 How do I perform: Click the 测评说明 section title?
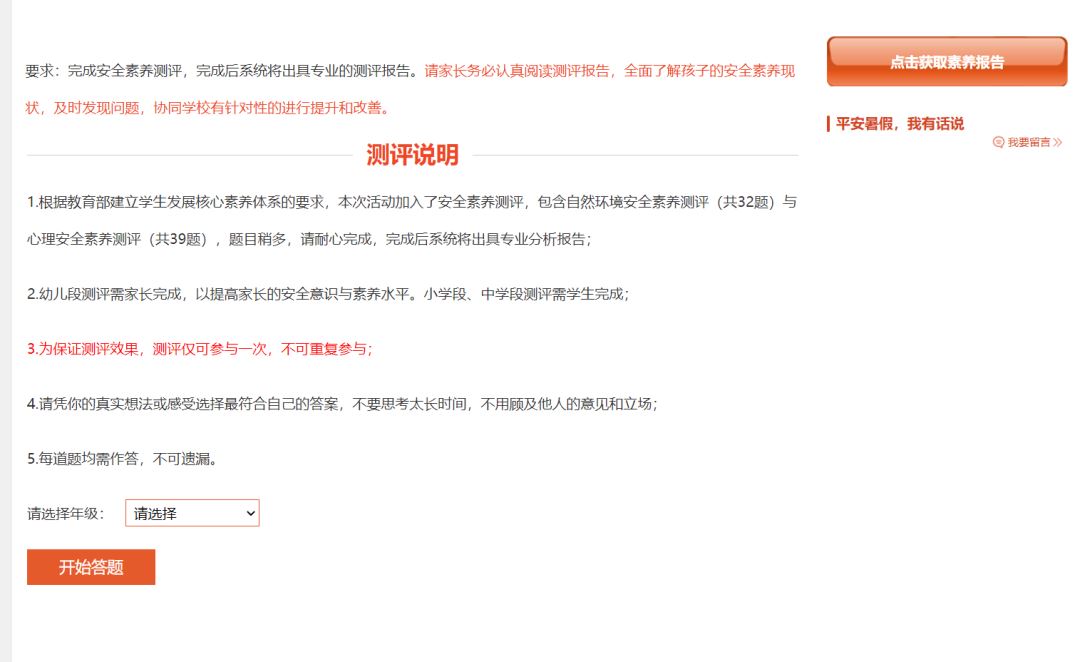(412, 155)
